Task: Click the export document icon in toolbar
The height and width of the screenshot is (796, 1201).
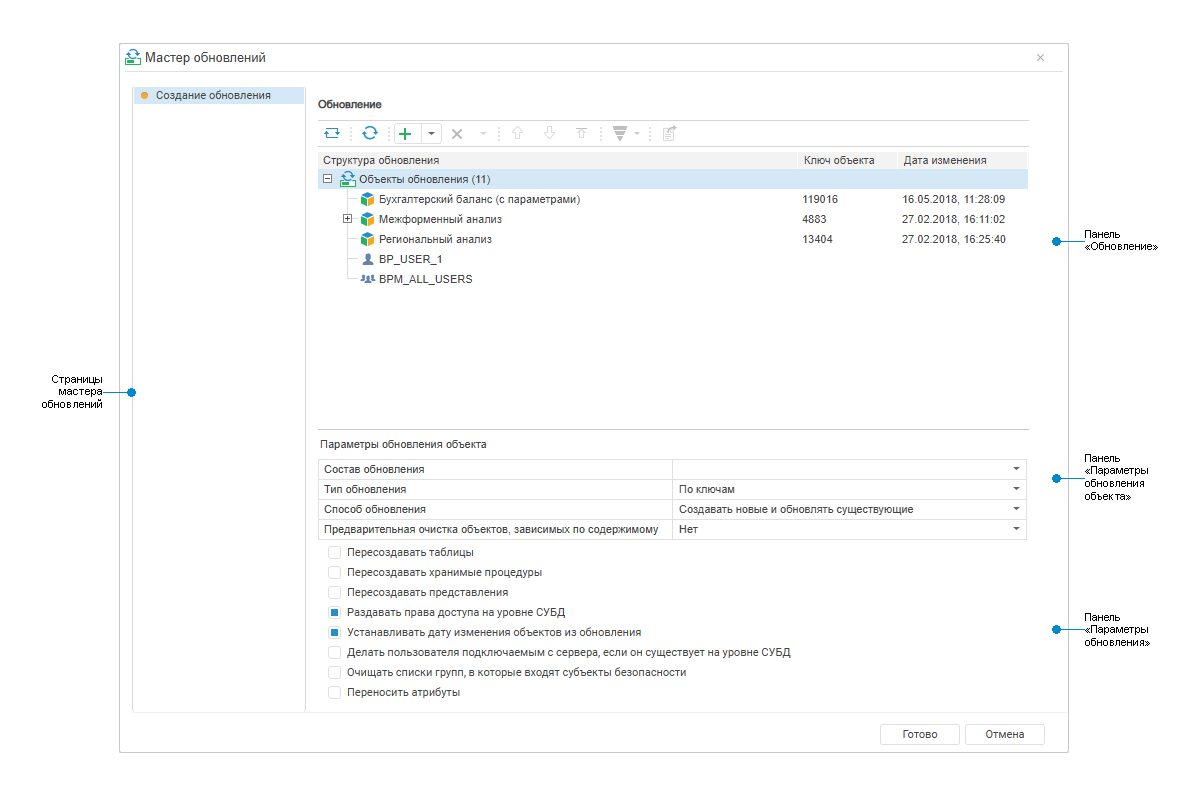Action: point(669,133)
